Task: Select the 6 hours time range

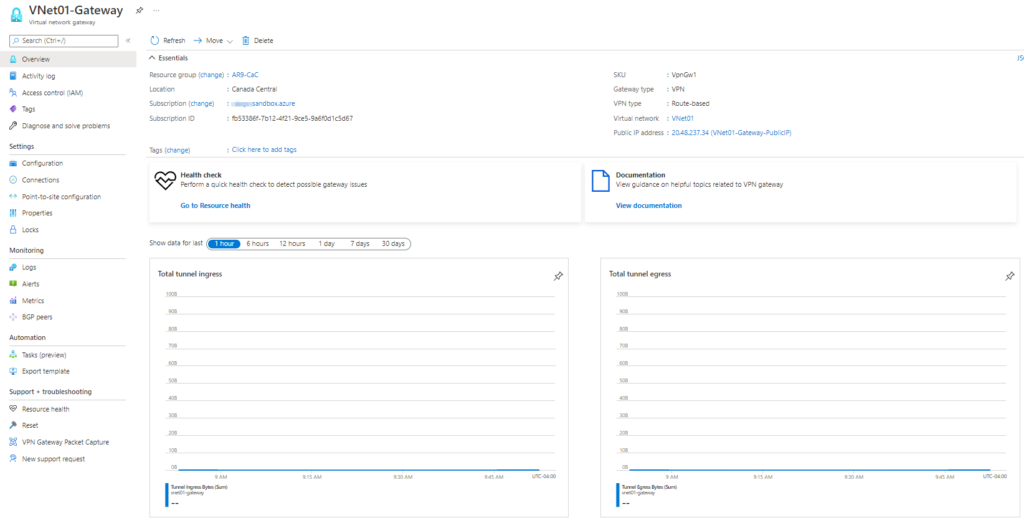Action: 257,244
